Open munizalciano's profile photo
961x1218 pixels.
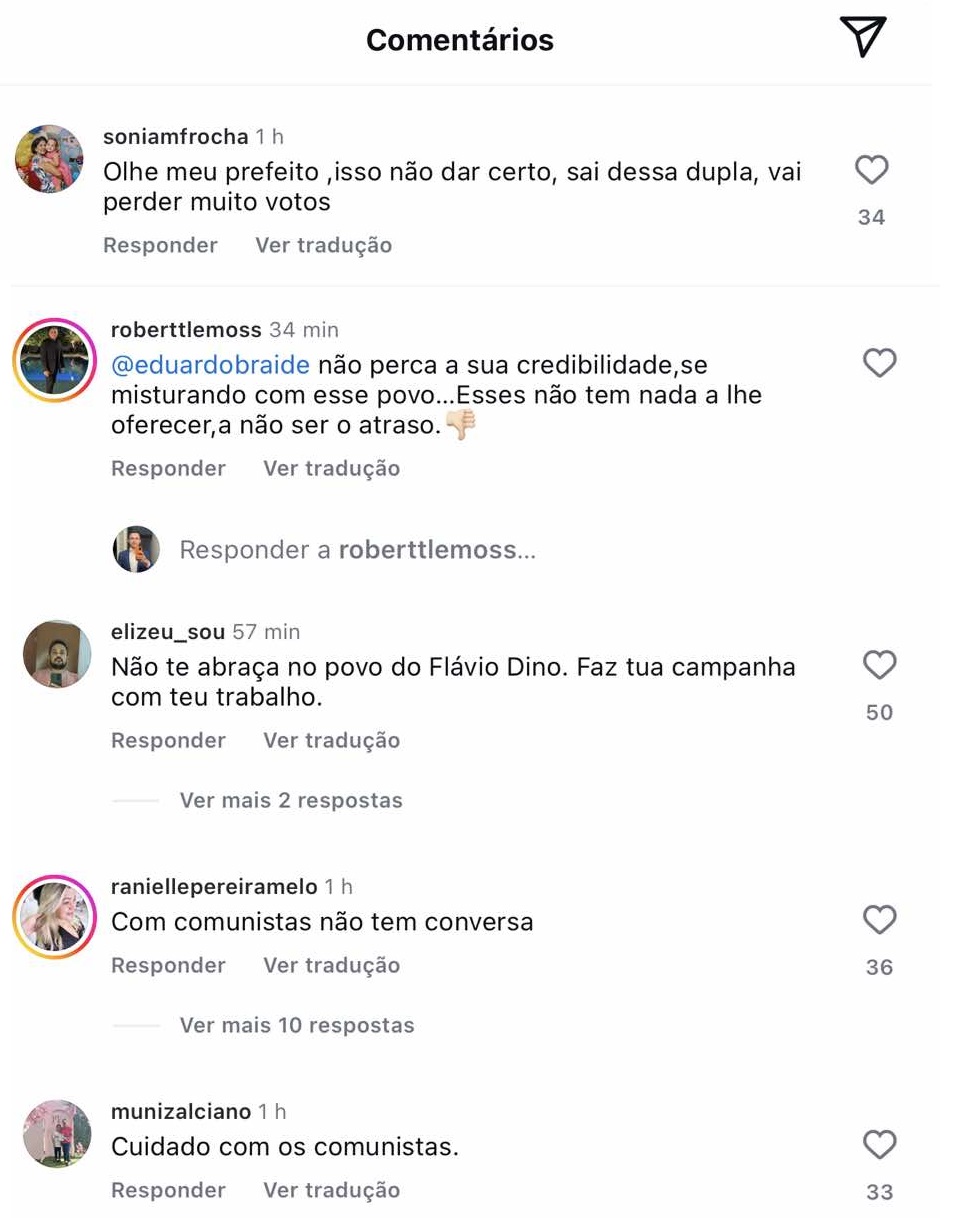tap(57, 1133)
